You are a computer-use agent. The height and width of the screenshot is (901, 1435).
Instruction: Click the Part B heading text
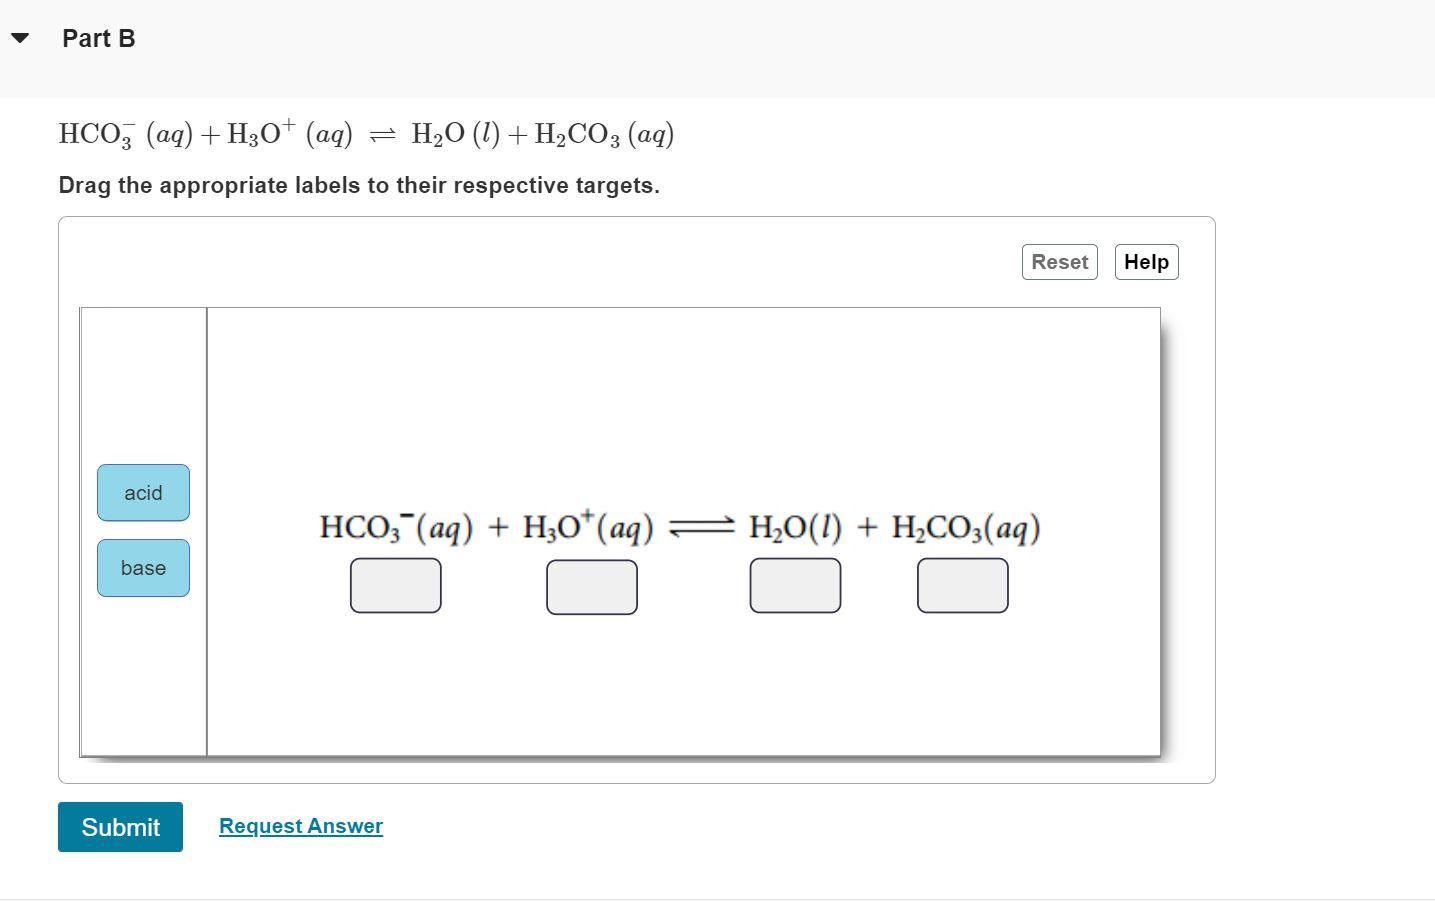tap(98, 38)
